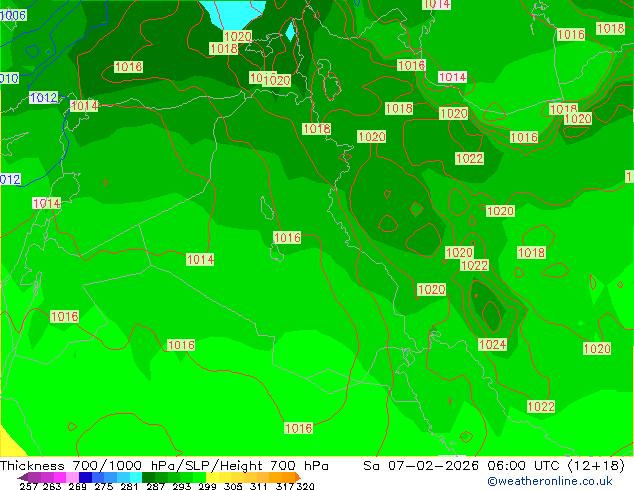Click the legend value 317
634x490 pixels.
pyautogui.click(x=285, y=486)
